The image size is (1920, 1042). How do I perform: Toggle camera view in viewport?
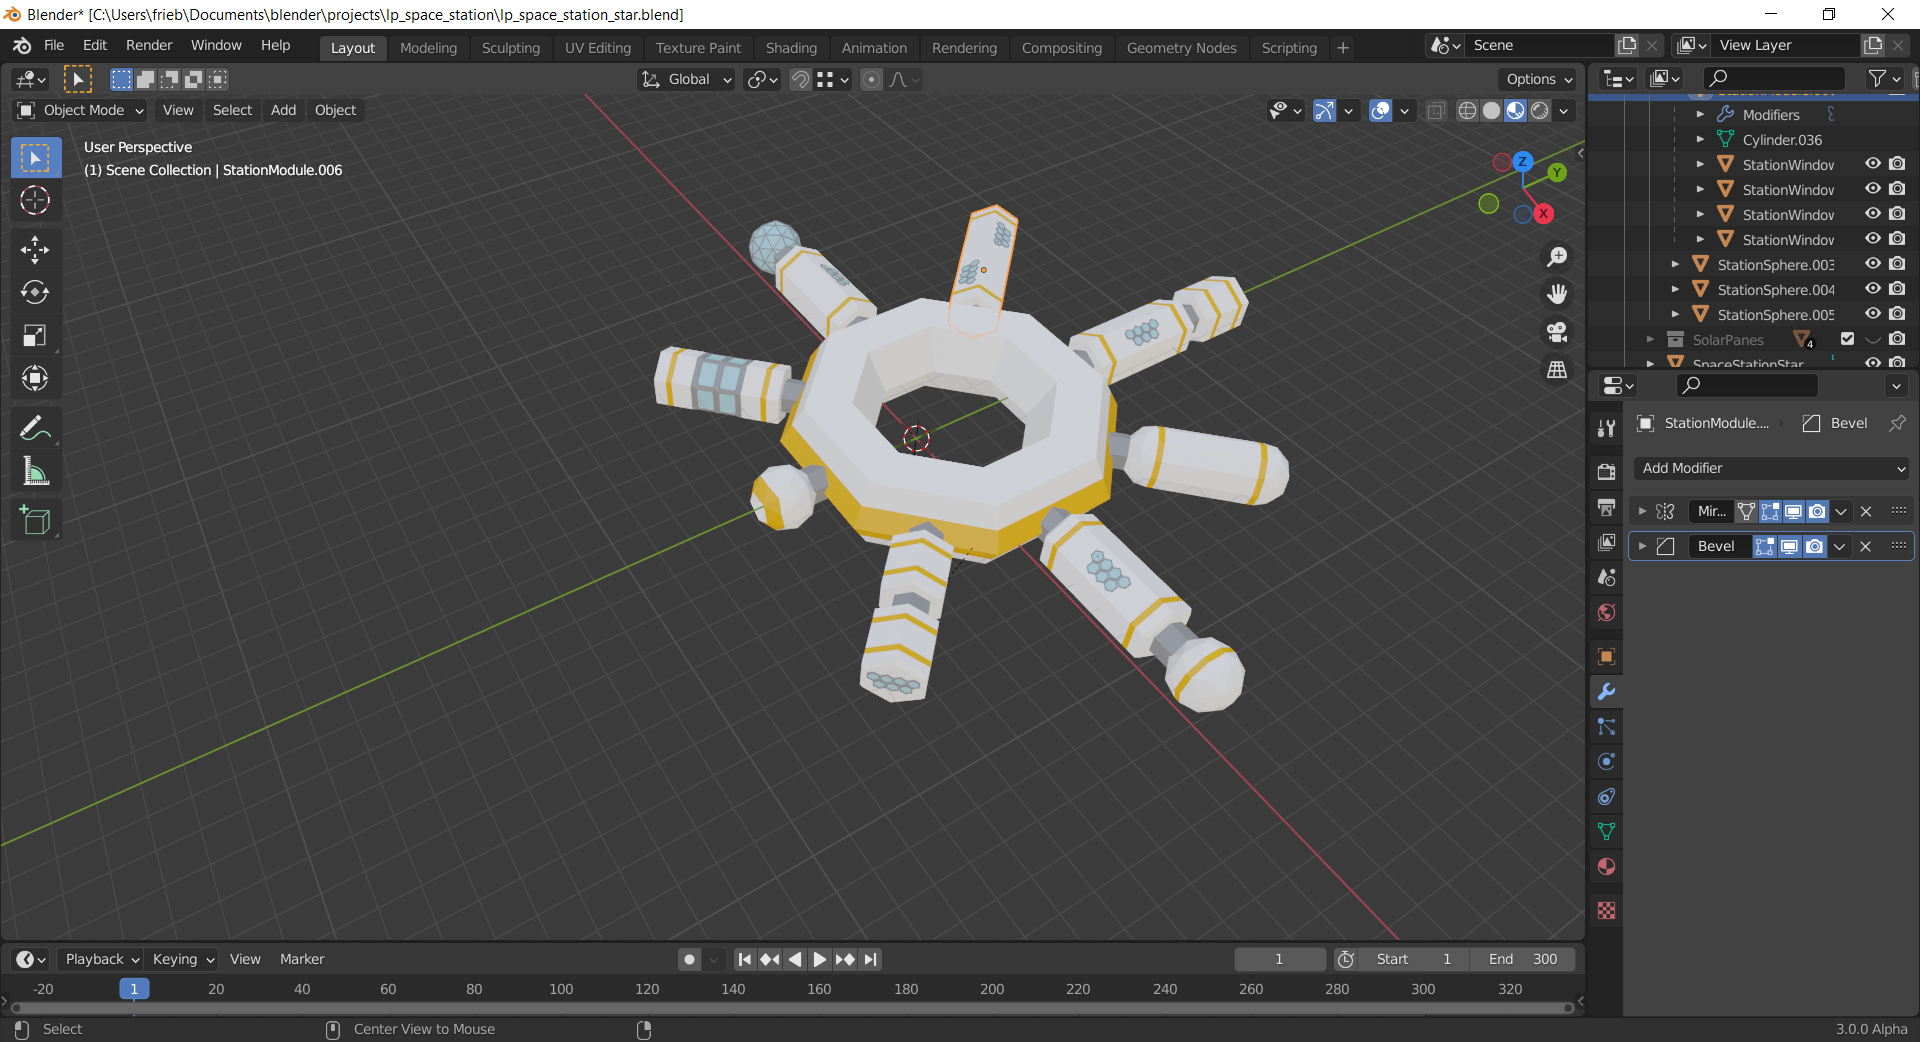tap(1557, 332)
